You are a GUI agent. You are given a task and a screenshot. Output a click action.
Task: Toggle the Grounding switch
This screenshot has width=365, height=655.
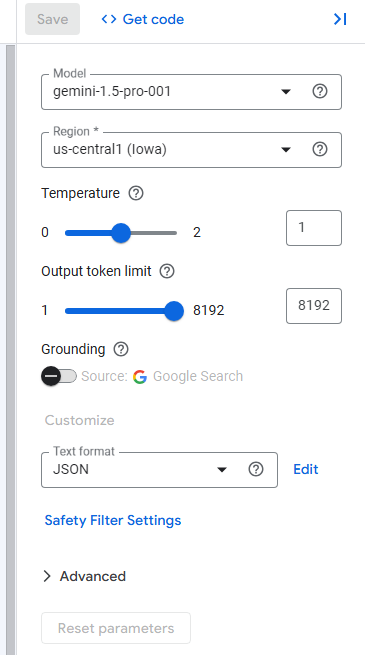pos(59,376)
